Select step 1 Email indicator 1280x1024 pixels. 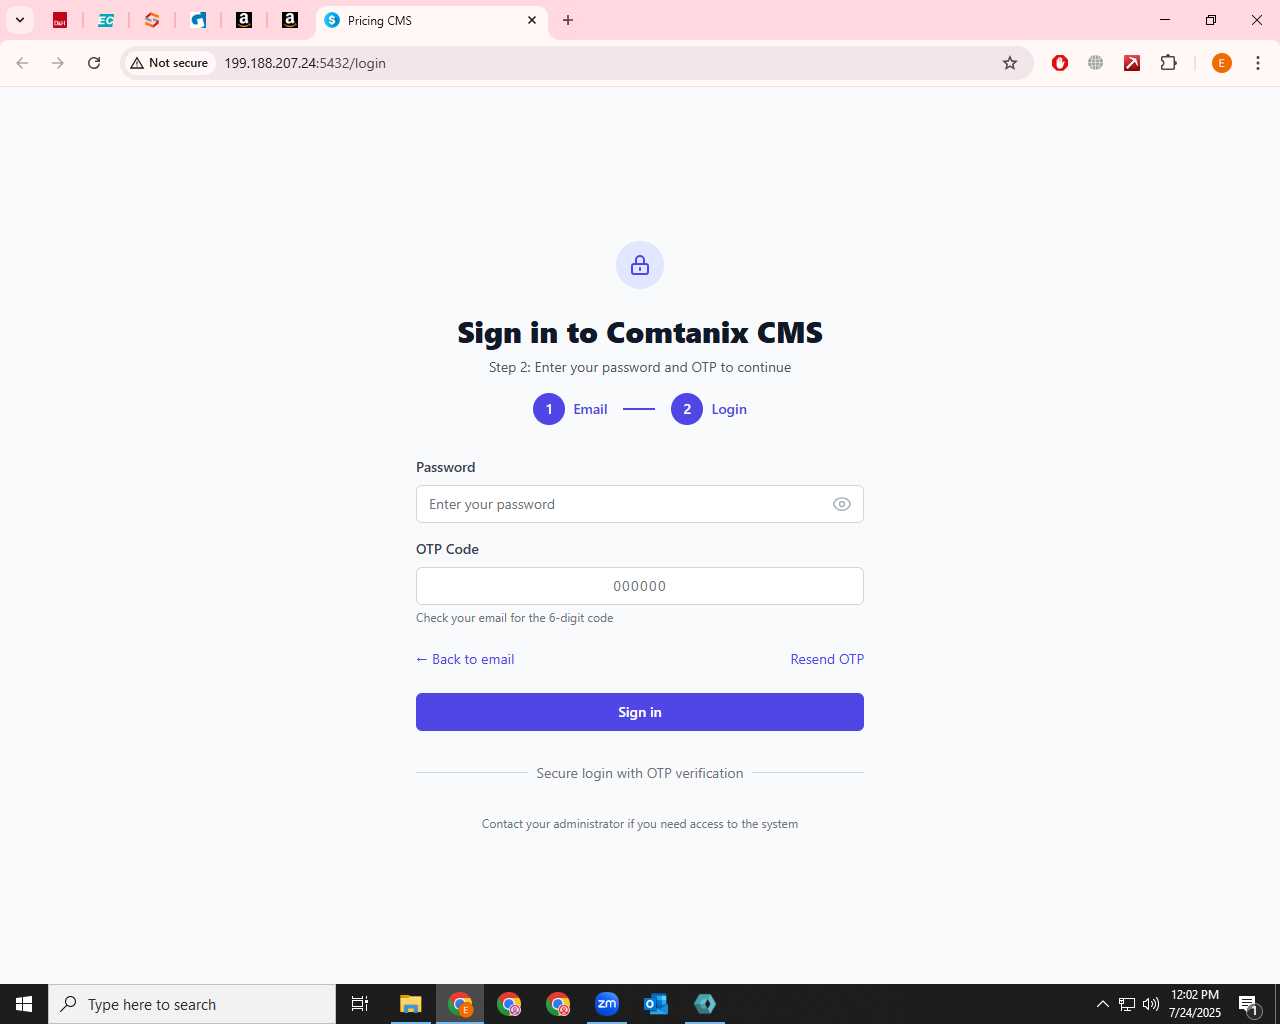(570, 409)
